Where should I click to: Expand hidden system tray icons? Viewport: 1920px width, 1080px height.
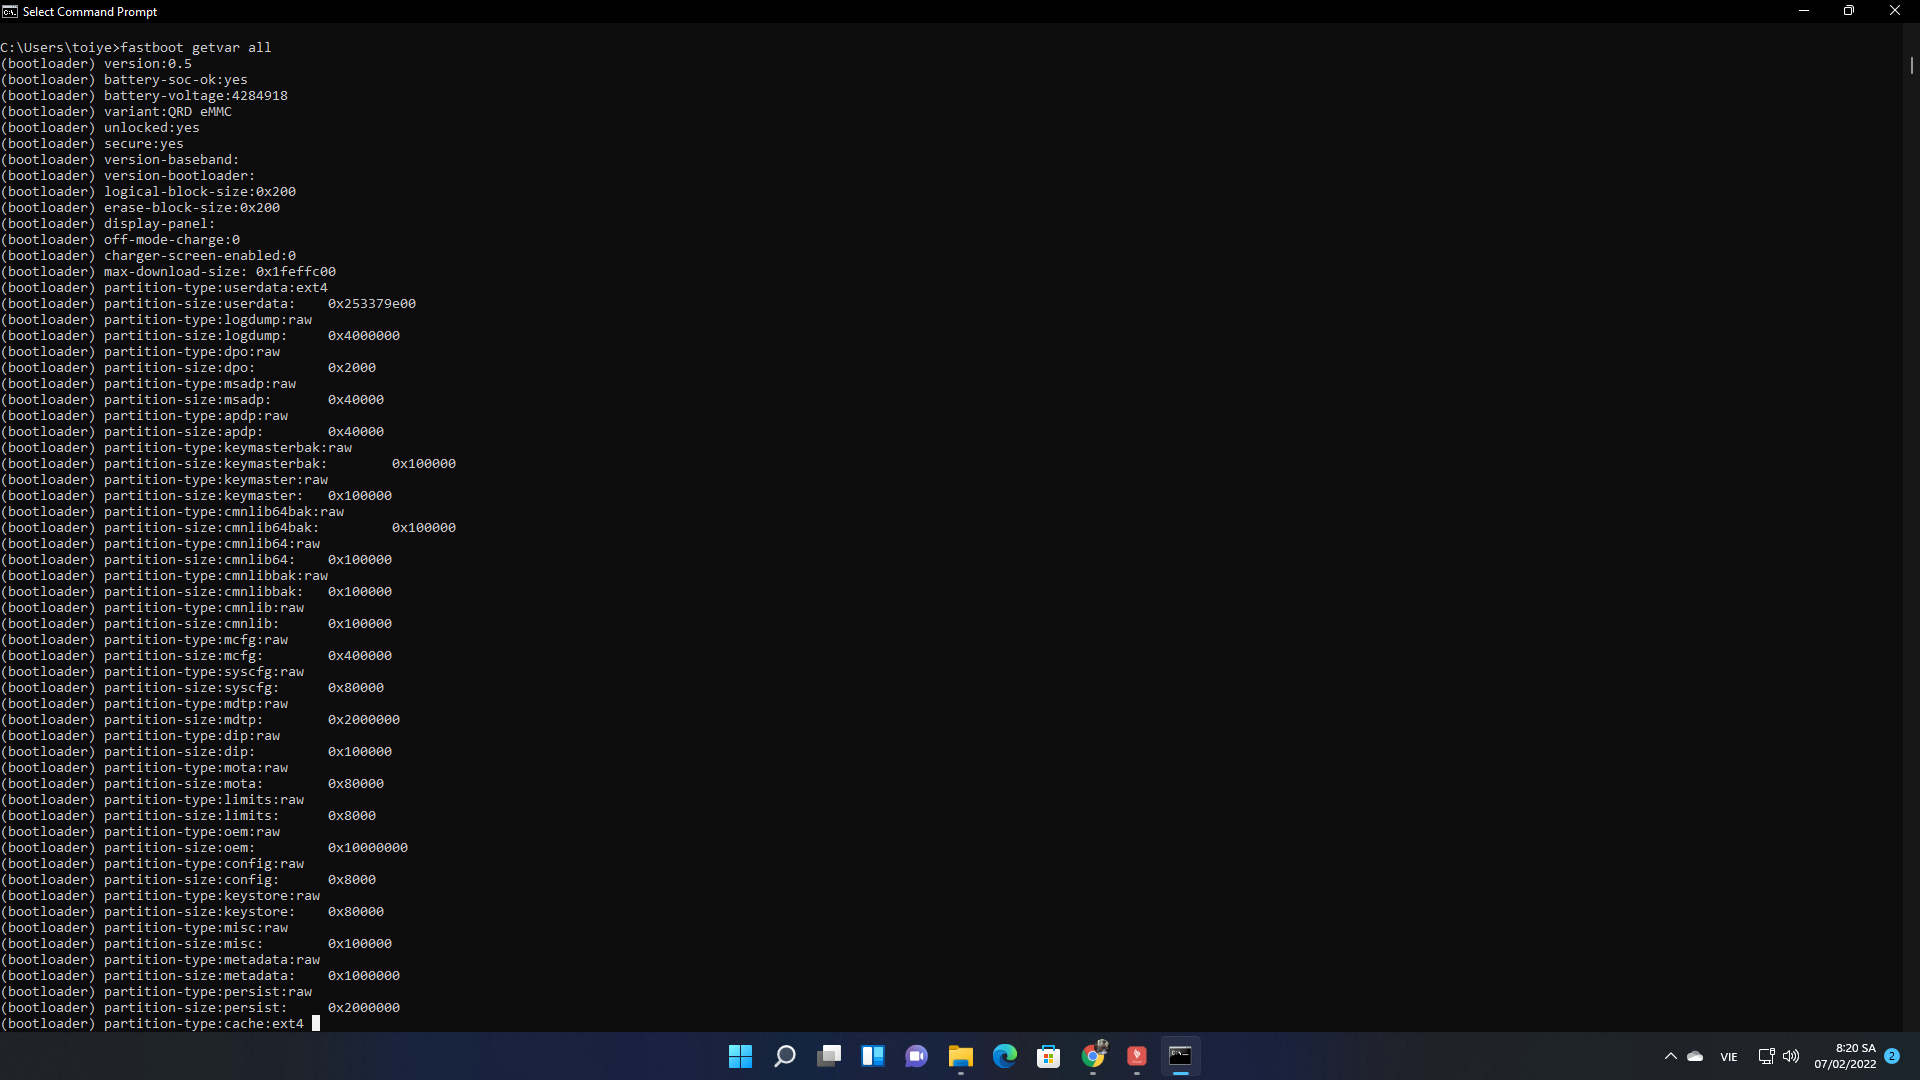(x=1670, y=1056)
